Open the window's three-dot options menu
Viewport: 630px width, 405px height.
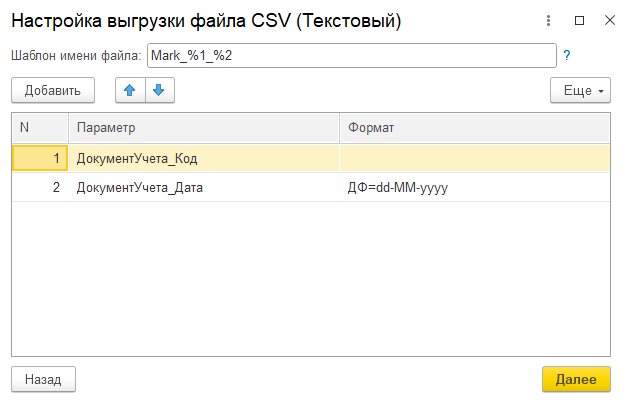pos(549,20)
